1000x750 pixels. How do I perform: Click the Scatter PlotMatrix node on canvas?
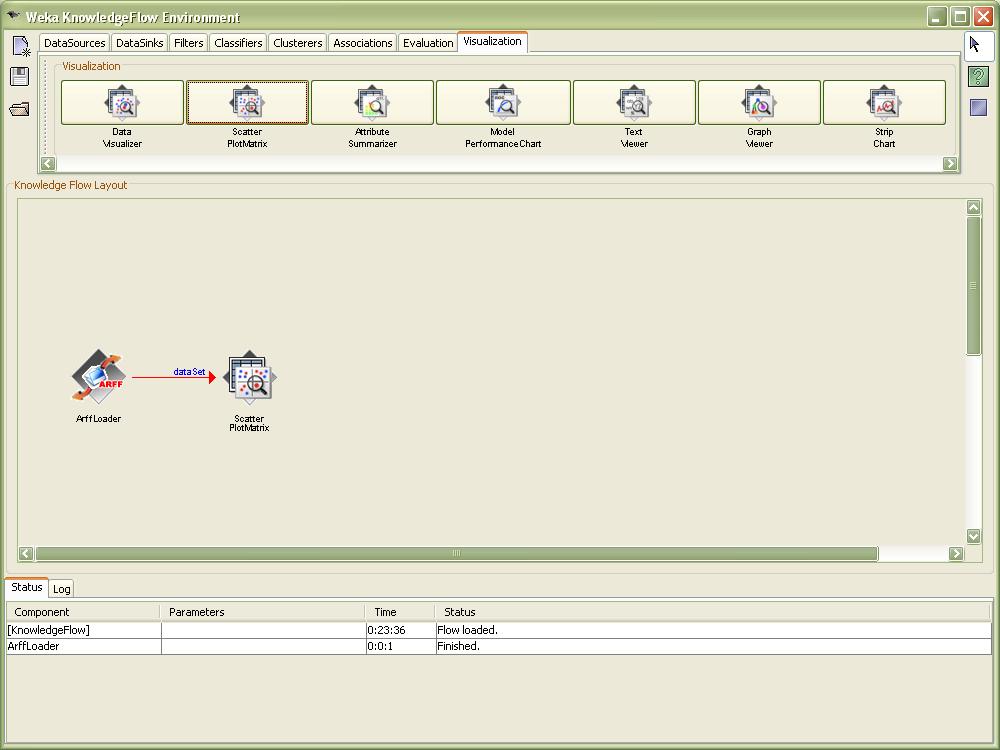pos(249,379)
